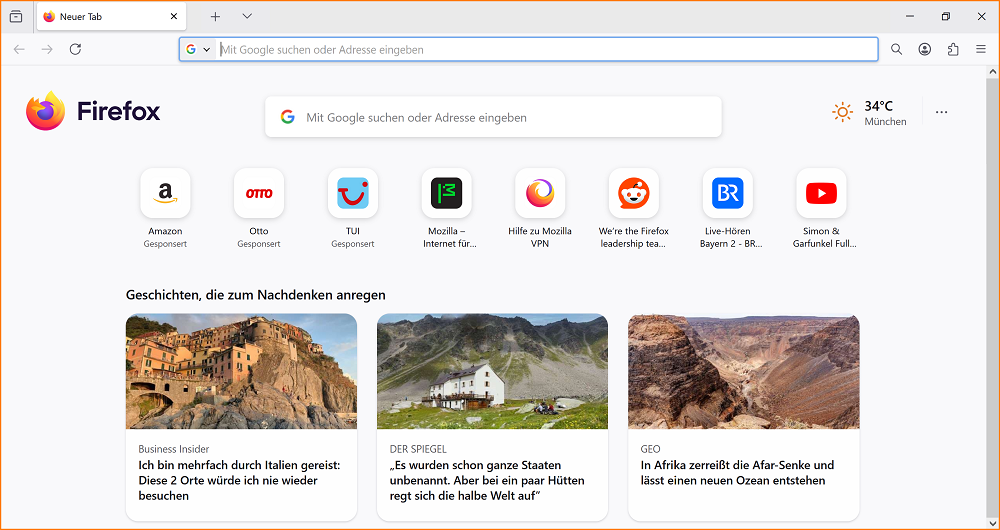
Task: Close the Neuer Tab tab
Action: pos(173,17)
